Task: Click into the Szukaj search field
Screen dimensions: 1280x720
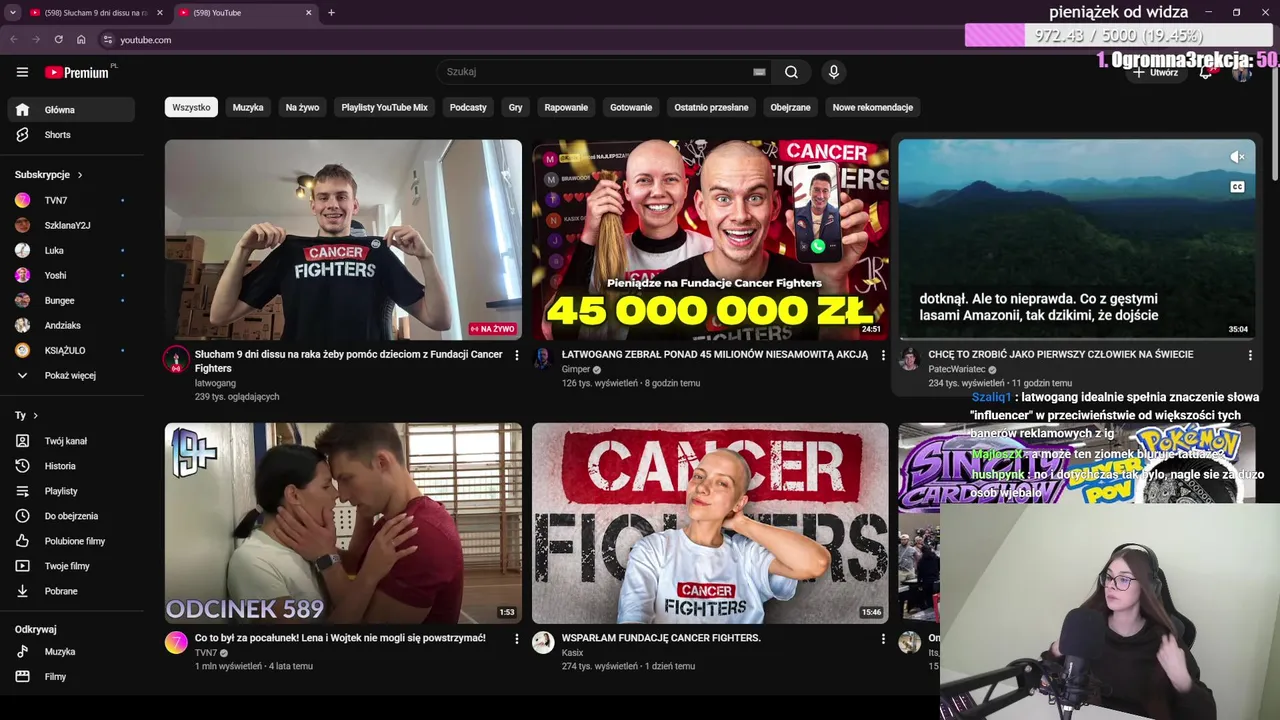Action: click(596, 72)
